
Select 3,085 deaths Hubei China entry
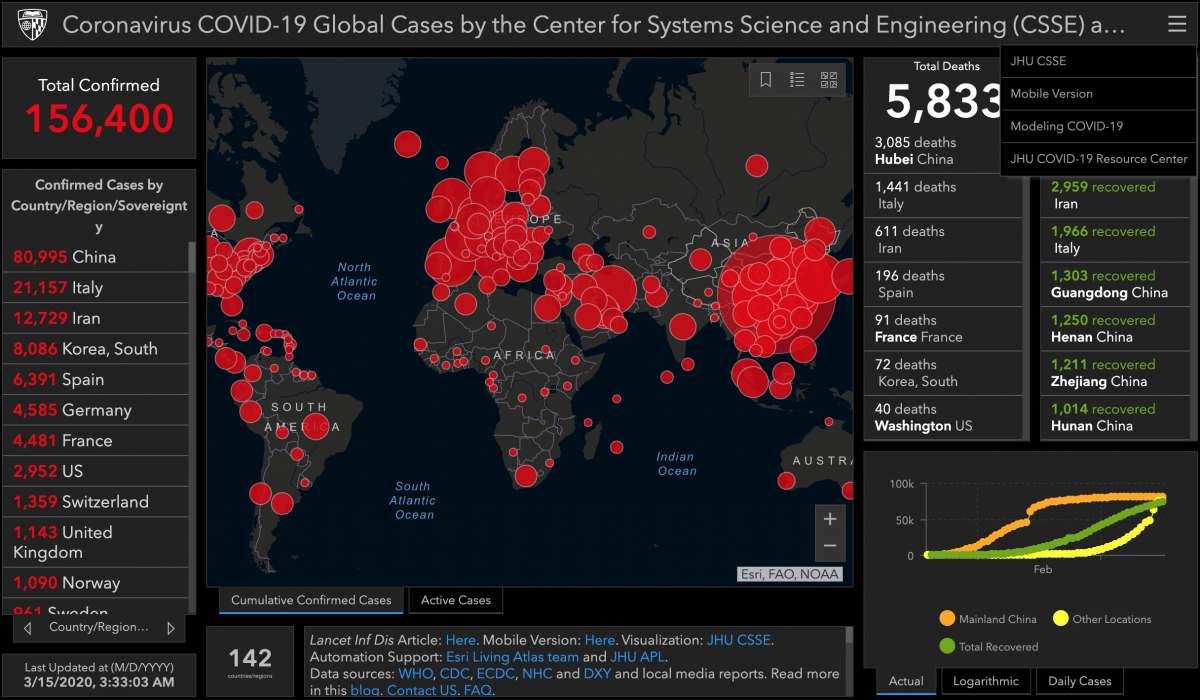coord(943,151)
